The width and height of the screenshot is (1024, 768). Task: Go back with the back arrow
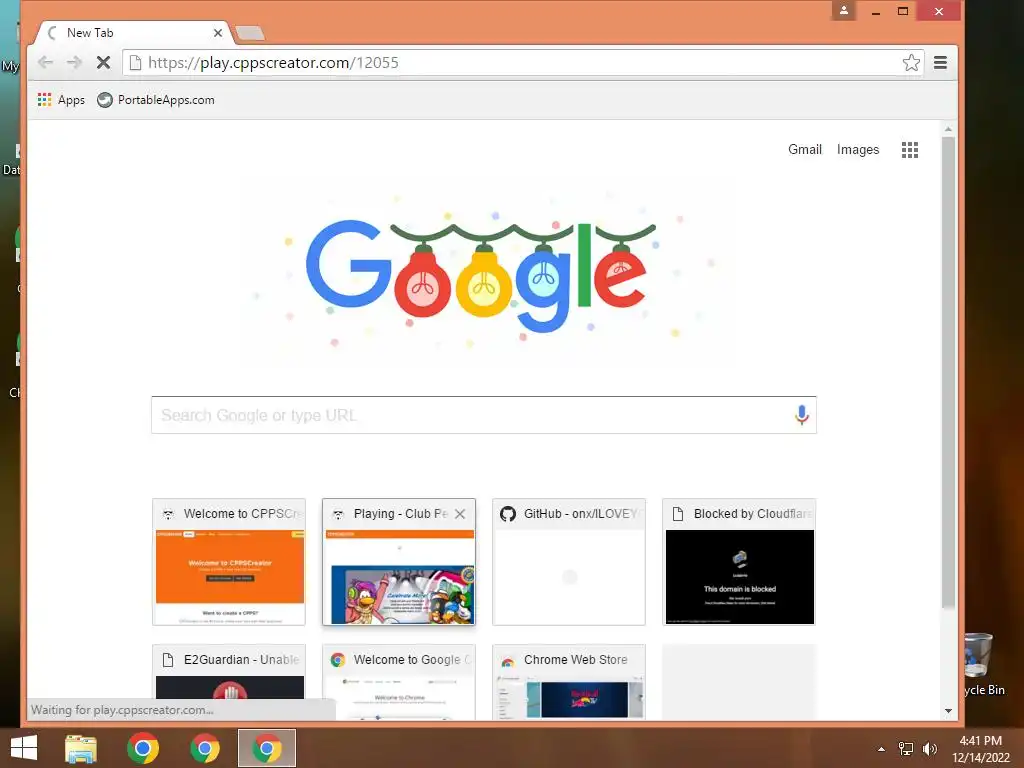coord(45,63)
